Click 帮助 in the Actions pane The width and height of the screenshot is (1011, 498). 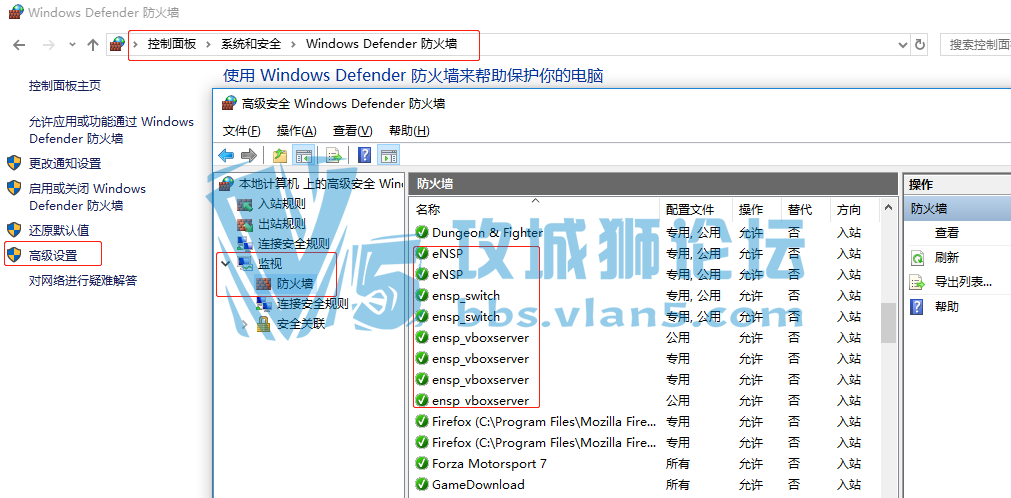(947, 306)
